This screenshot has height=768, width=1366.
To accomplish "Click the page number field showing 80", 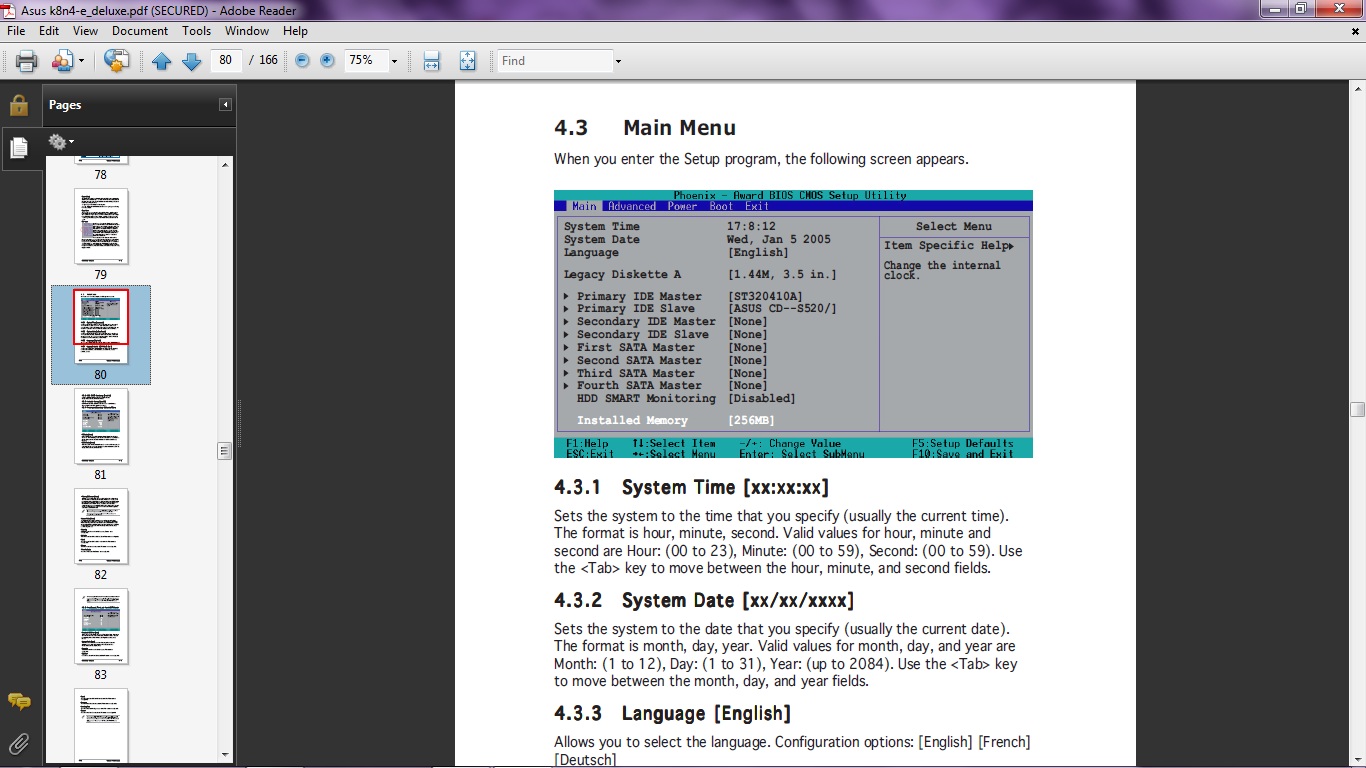I will tap(226, 60).
